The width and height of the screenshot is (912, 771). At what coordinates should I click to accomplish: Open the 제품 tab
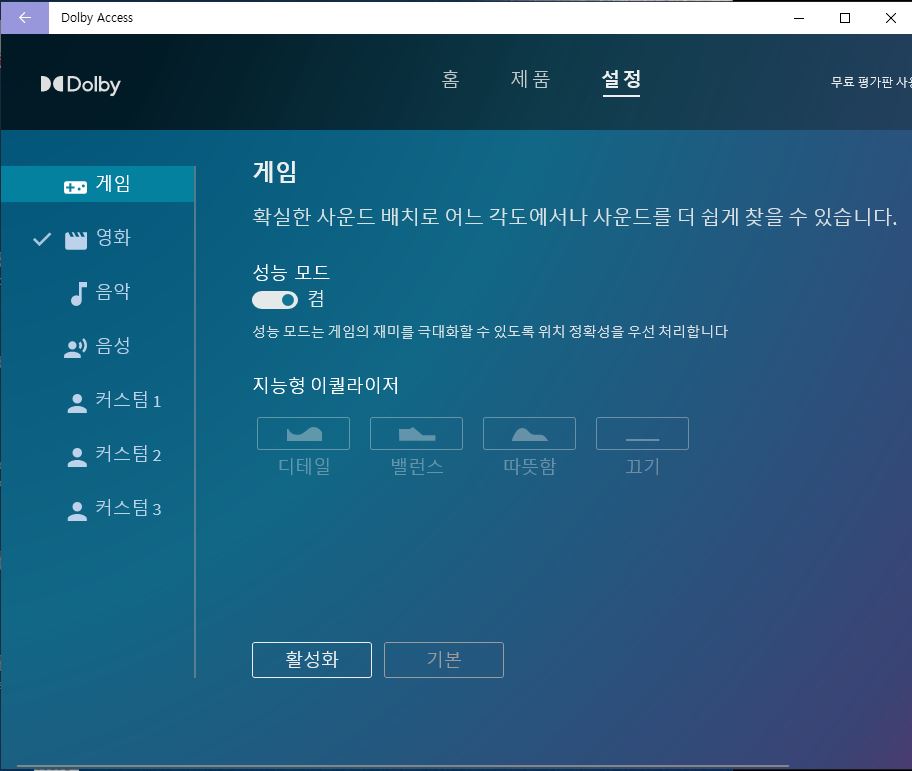(530, 80)
